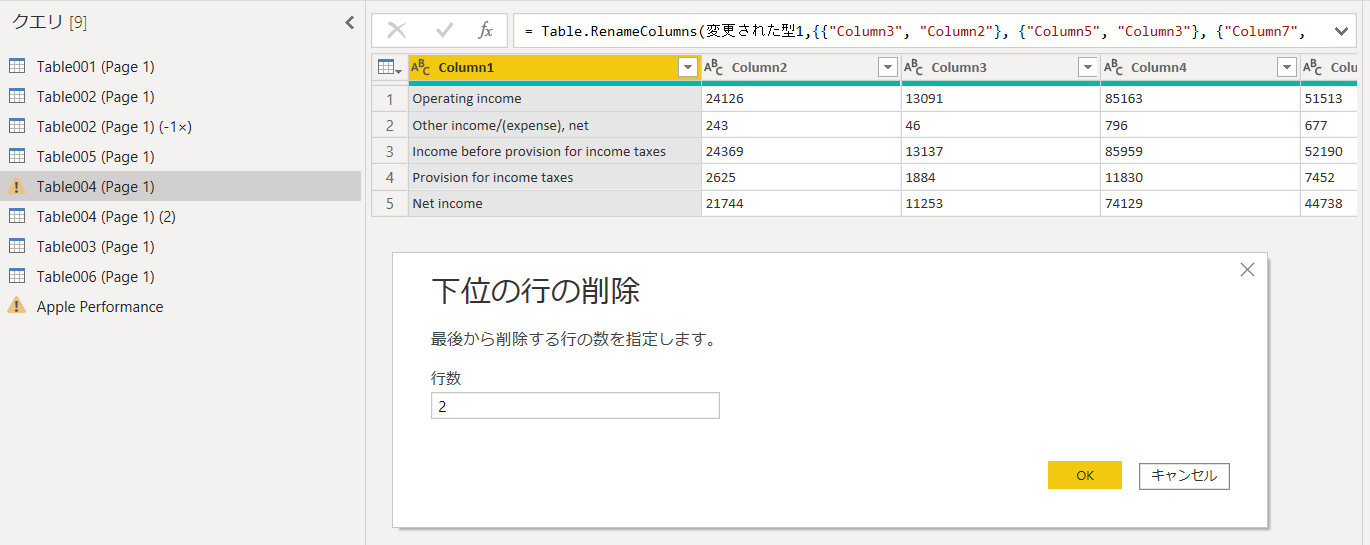This screenshot has width=1370, height=545.
Task: Click the cell with value 85163
Action: (1200, 99)
